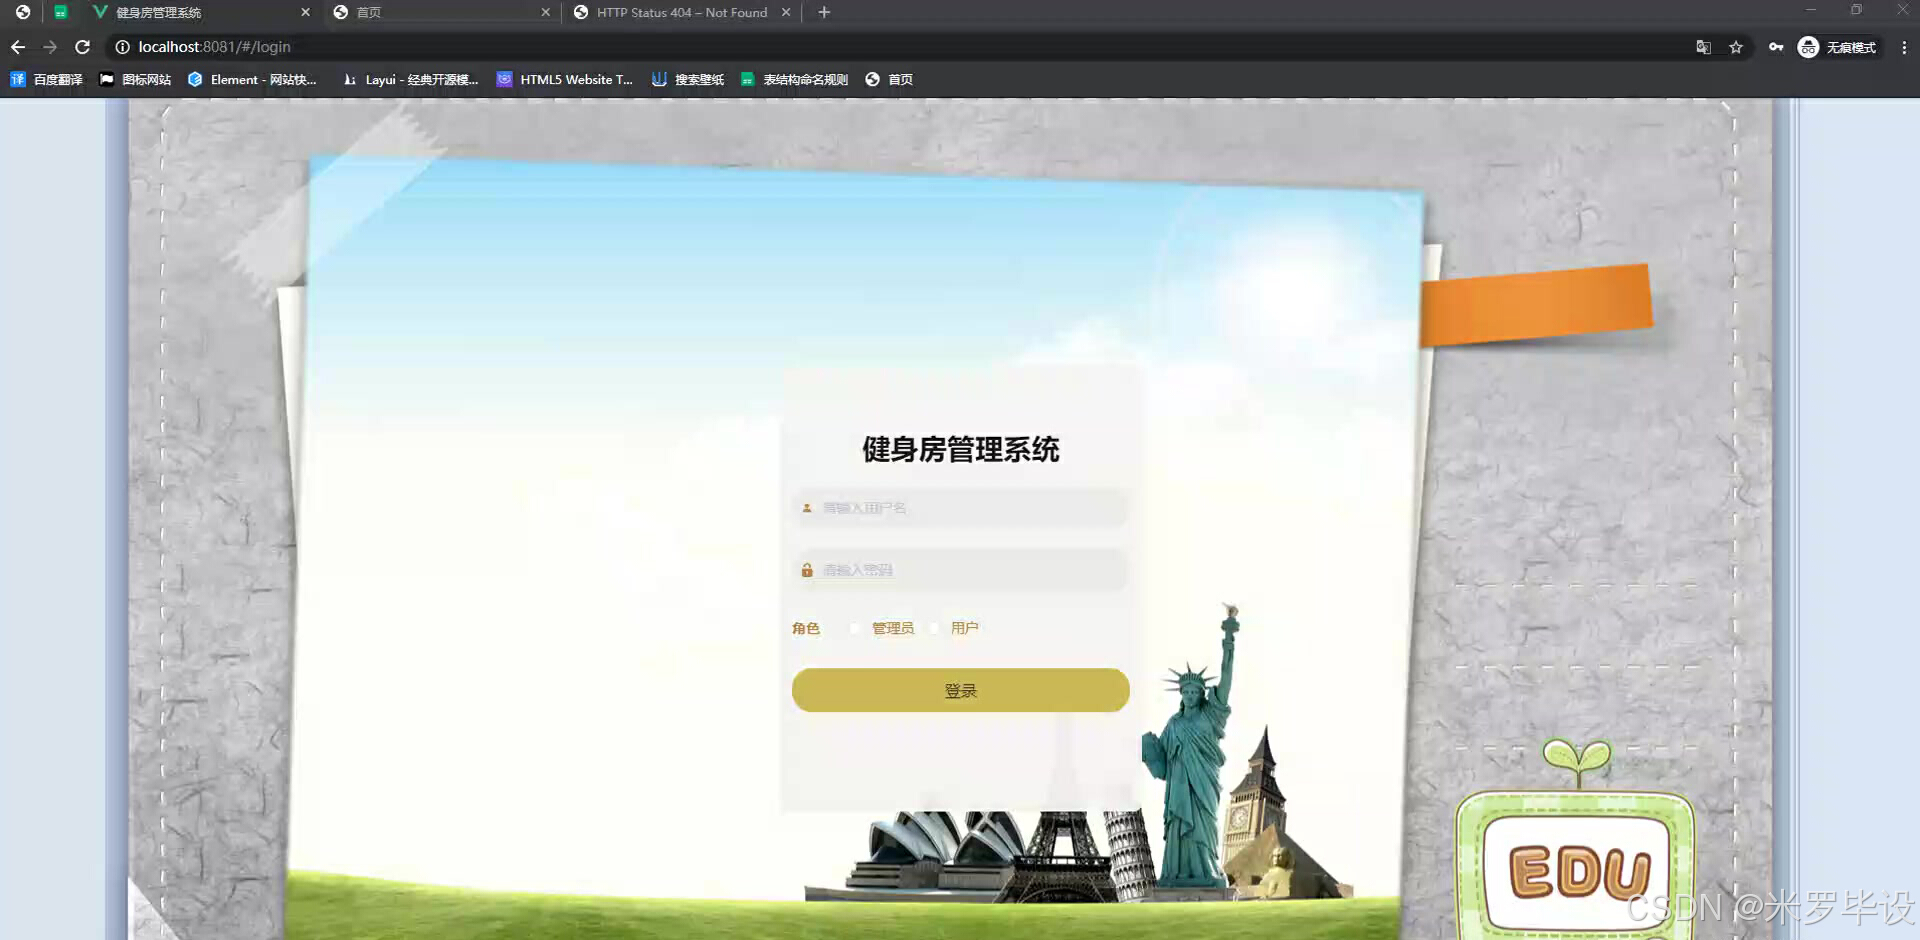Focus the password input field
Image resolution: width=1920 pixels, height=940 pixels.
click(x=960, y=570)
